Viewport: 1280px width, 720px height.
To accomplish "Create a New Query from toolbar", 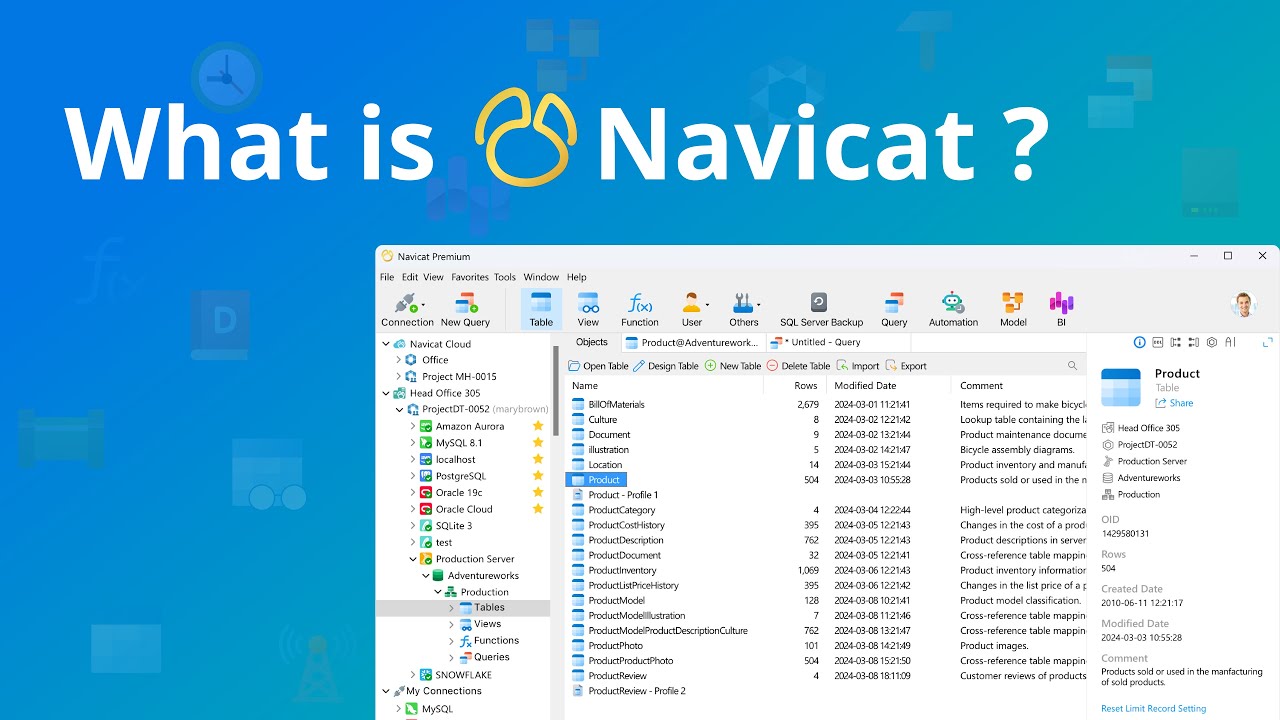I will click(x=465, y=309).
